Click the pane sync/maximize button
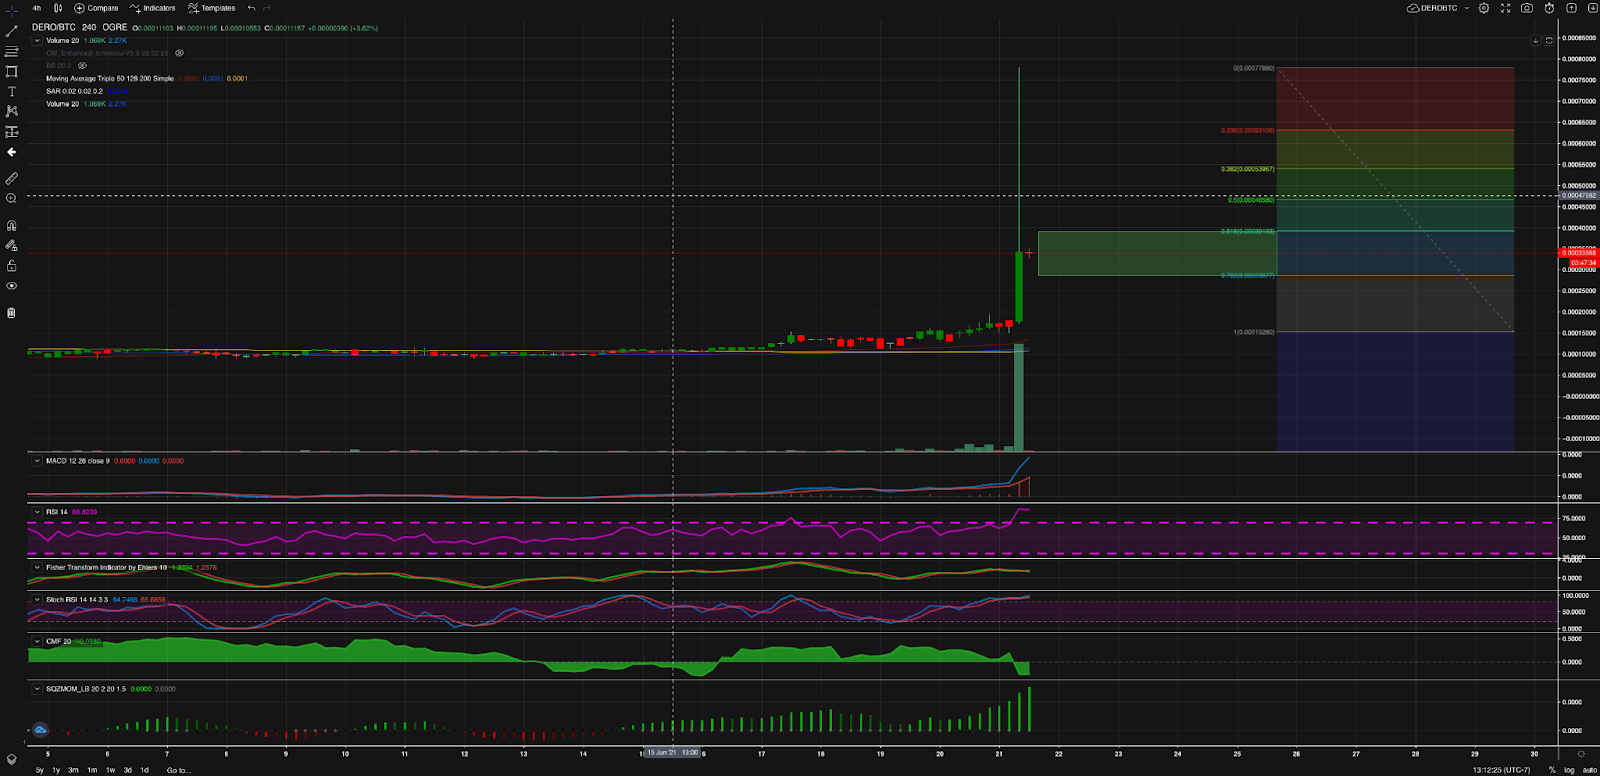The height and width of the screenshot is (776, 1600). [1549, 41]
